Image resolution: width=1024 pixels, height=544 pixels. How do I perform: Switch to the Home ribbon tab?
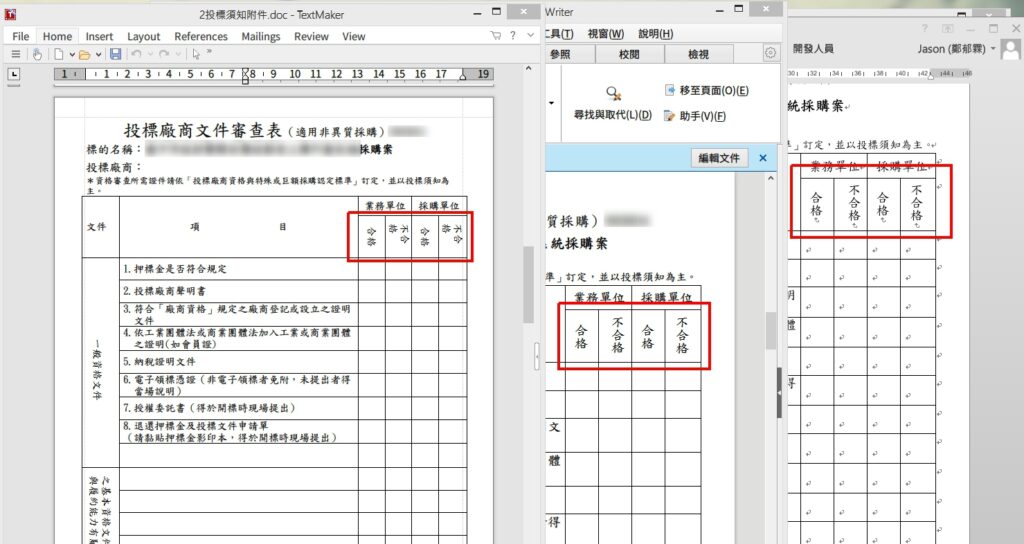[x=57, y=37]
